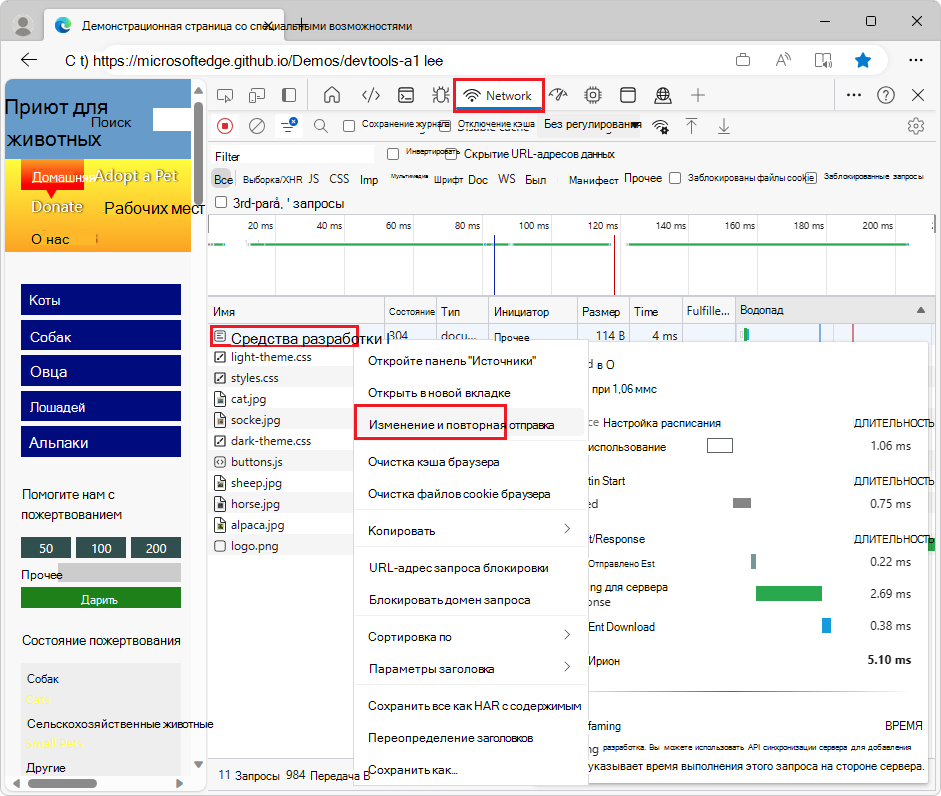Click the green Дарить button

(101, 598)
